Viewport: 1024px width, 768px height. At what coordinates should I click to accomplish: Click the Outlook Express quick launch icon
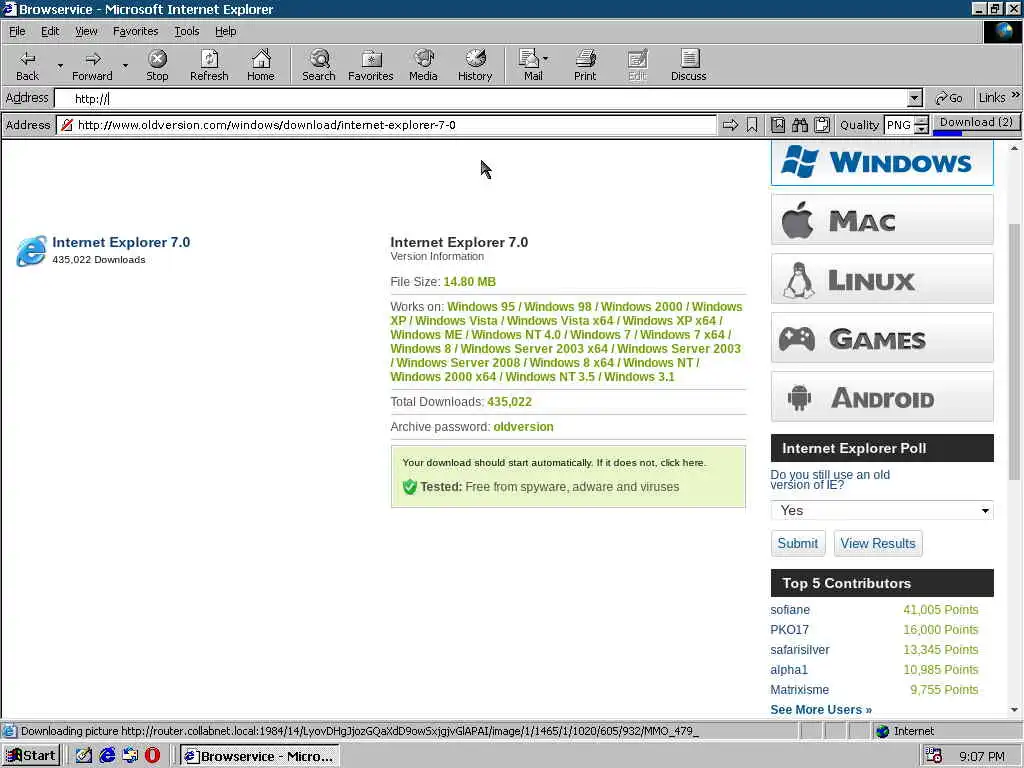point(130,756)
